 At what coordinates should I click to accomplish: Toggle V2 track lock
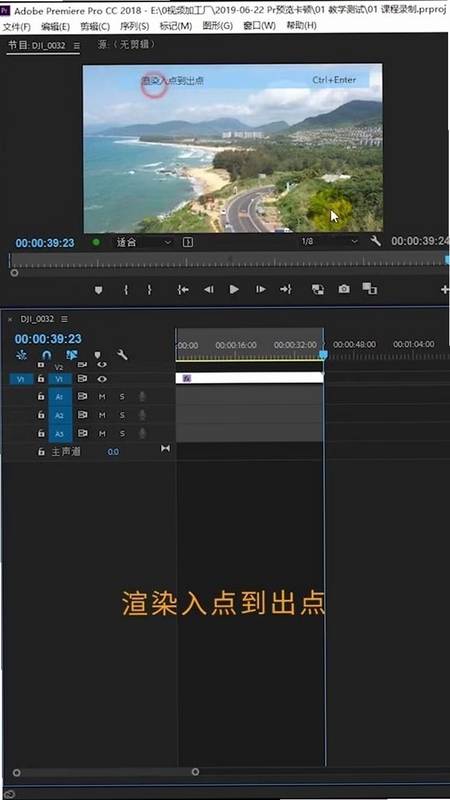point(41,365)
